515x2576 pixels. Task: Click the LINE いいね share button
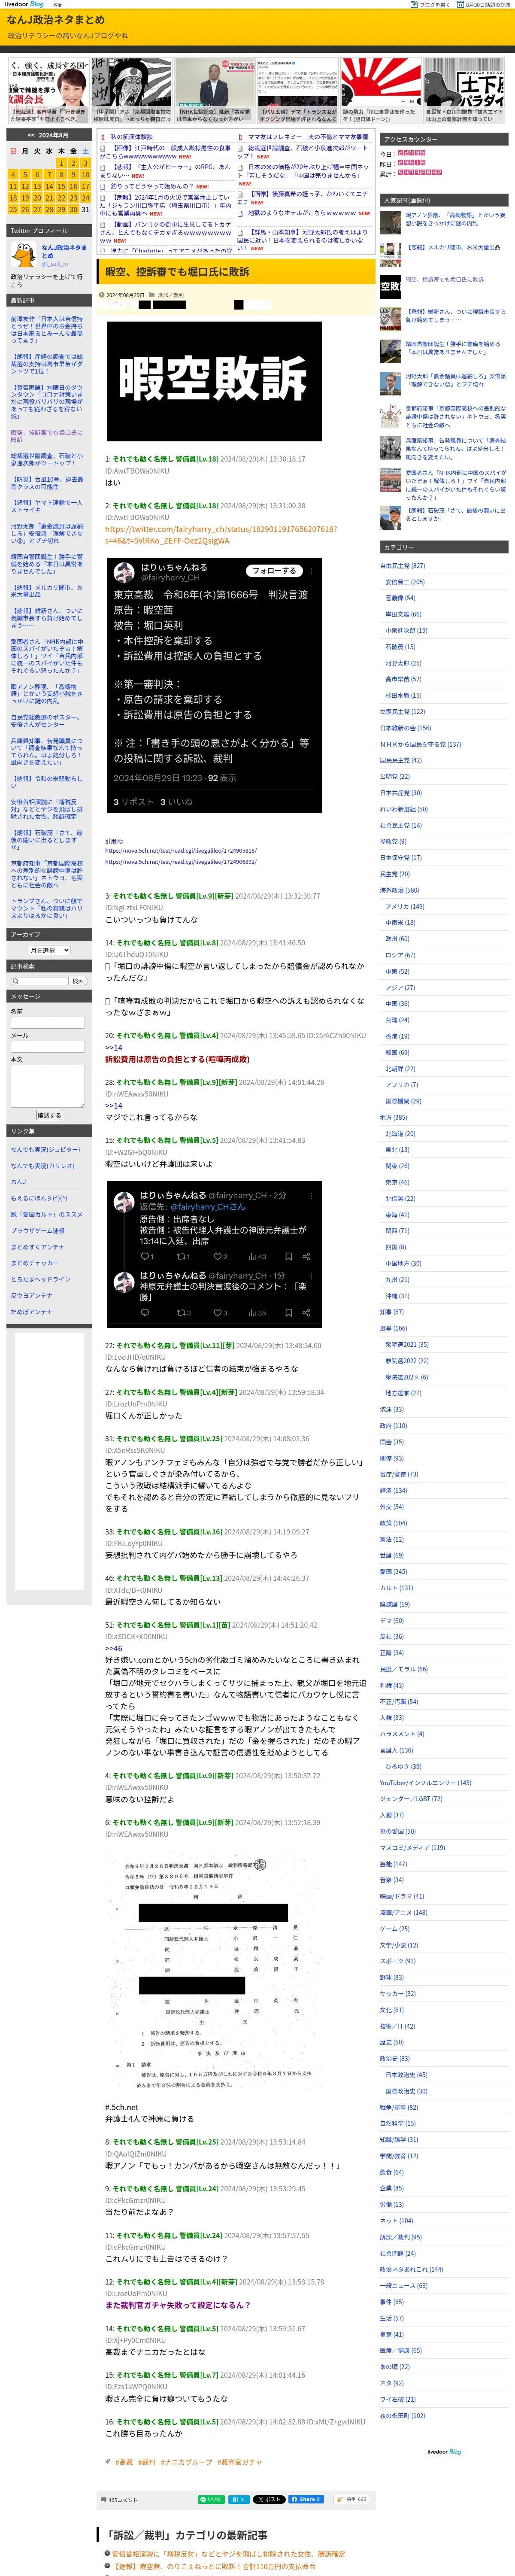pyautogui.click(x=211, y=2499)
